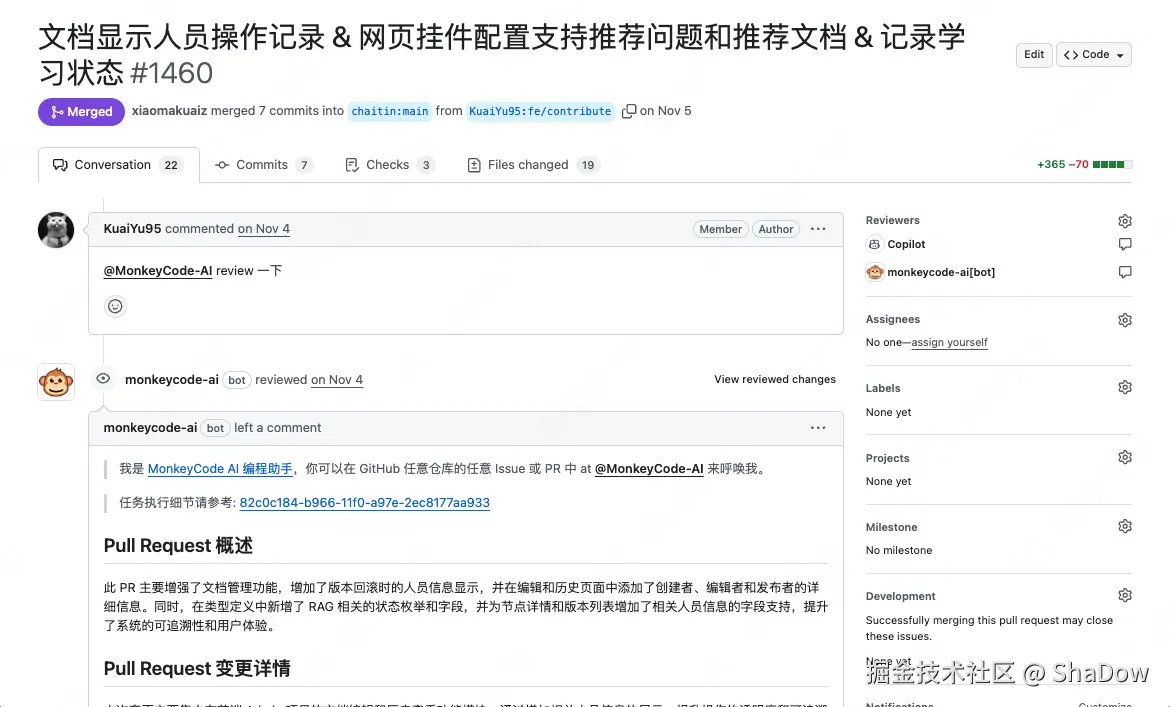Open xiaomakuaiz user profile link
Image resolution: width=1170 pixels, height=707 pixels.
[169, 110]
